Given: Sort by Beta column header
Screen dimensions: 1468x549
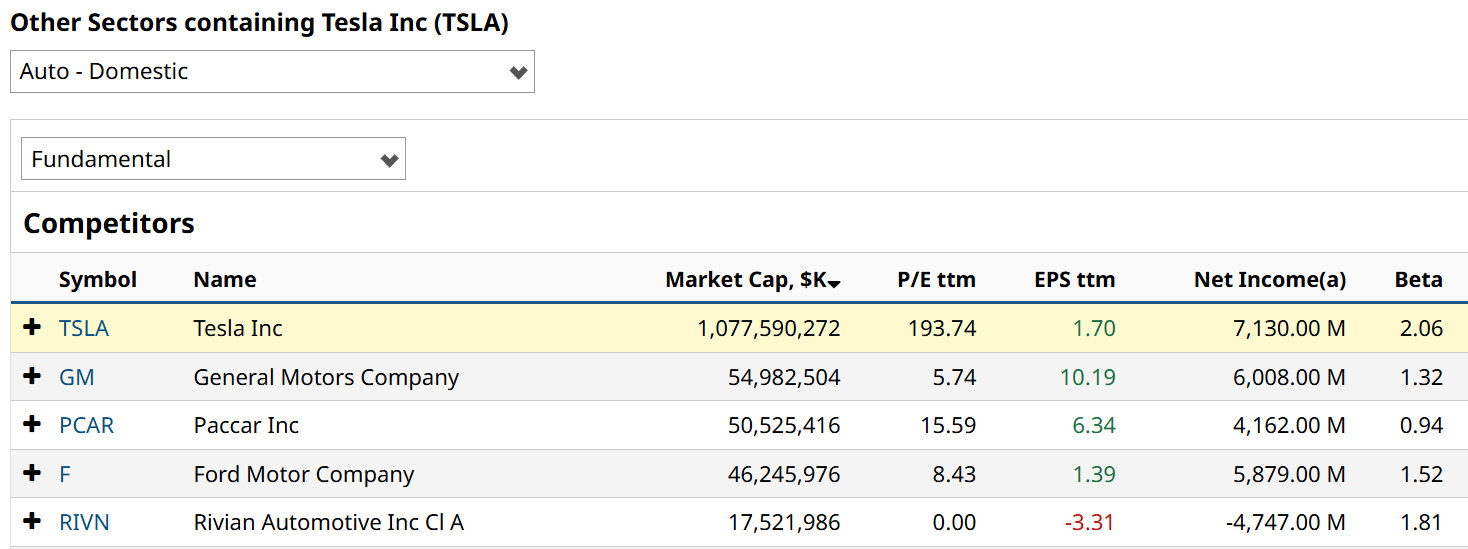Looking at the screenshot, I should (x=1419, y=280).
